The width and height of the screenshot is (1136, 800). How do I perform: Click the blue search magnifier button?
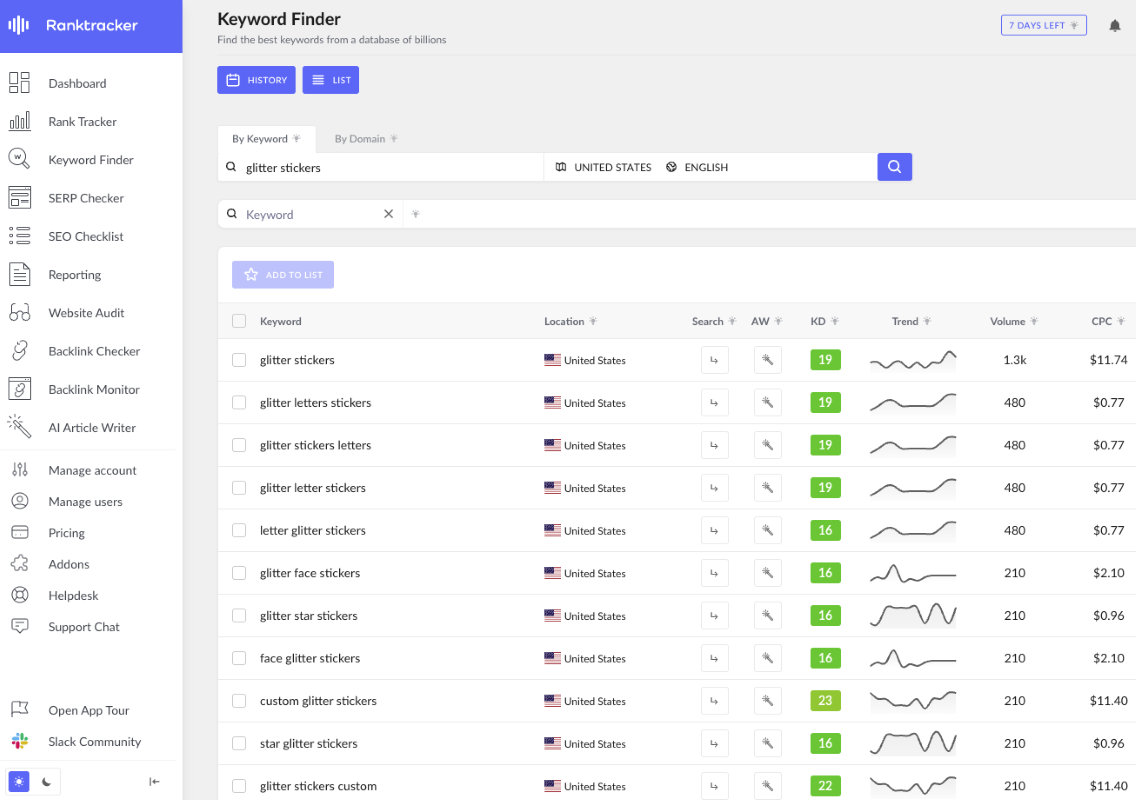(x=894, y=167)
